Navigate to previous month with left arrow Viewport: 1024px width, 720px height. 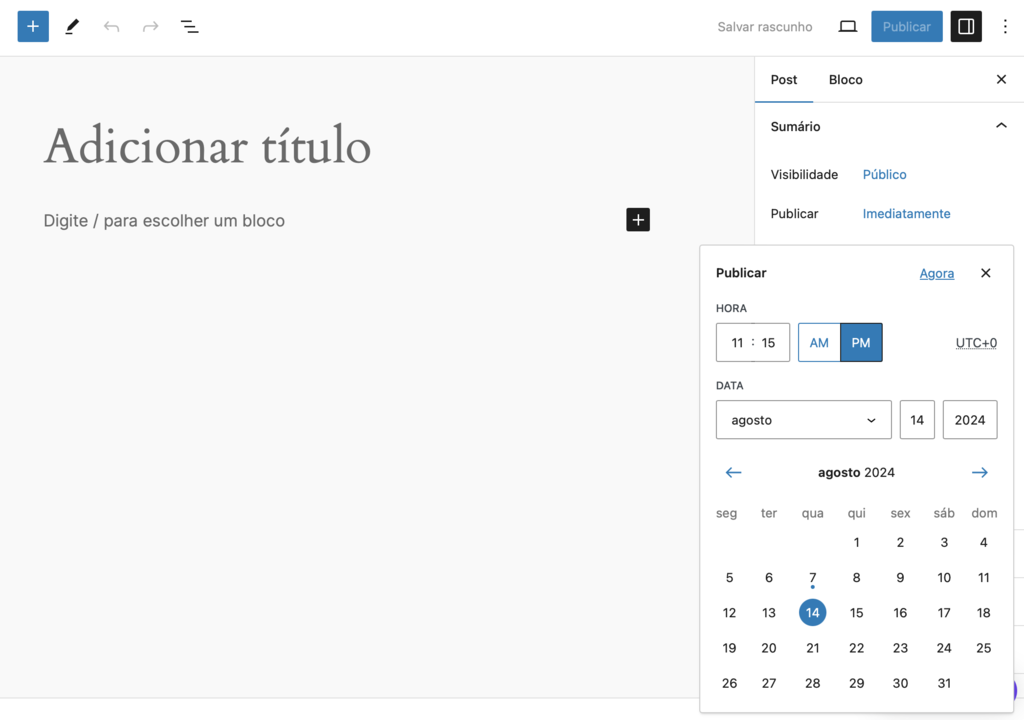(x=733, y=472)
